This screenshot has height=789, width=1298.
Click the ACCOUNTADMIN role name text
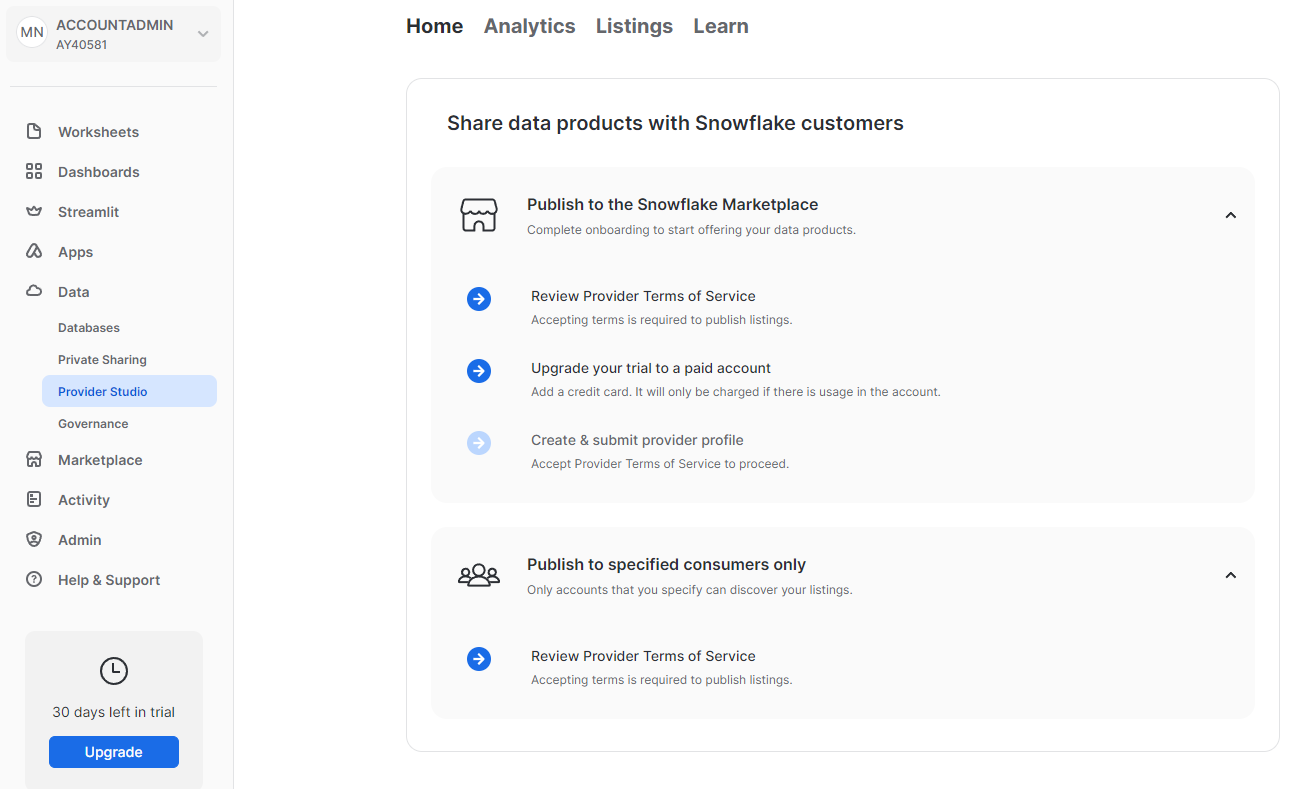[115, 25]
